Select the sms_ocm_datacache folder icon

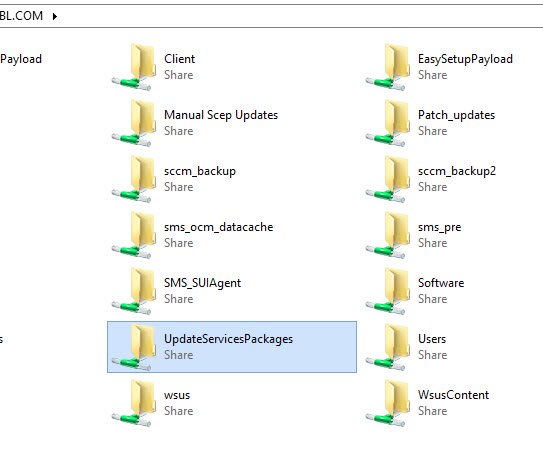(x=133, y=235)
